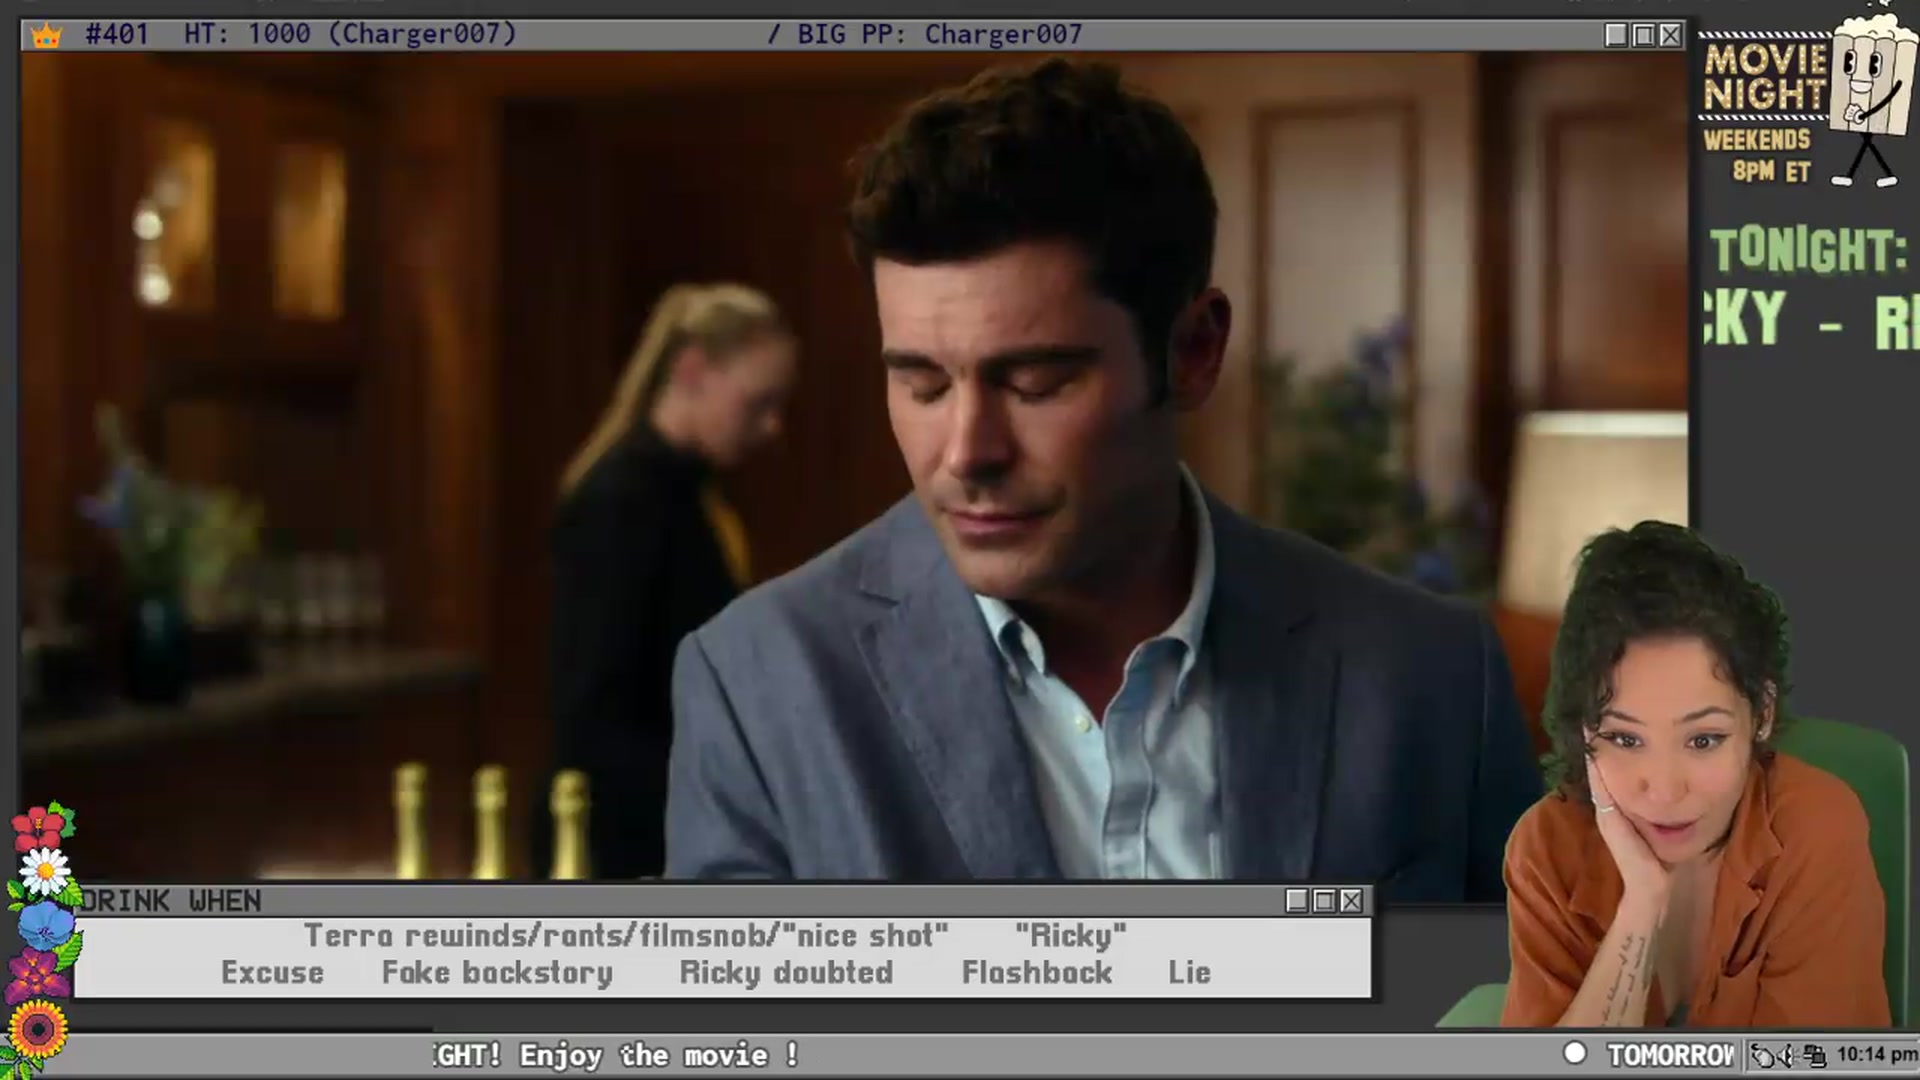The height and width of the screenshot is (1080, 1920).
Task: Click the purple flower icon
Action: click(38, 974)
